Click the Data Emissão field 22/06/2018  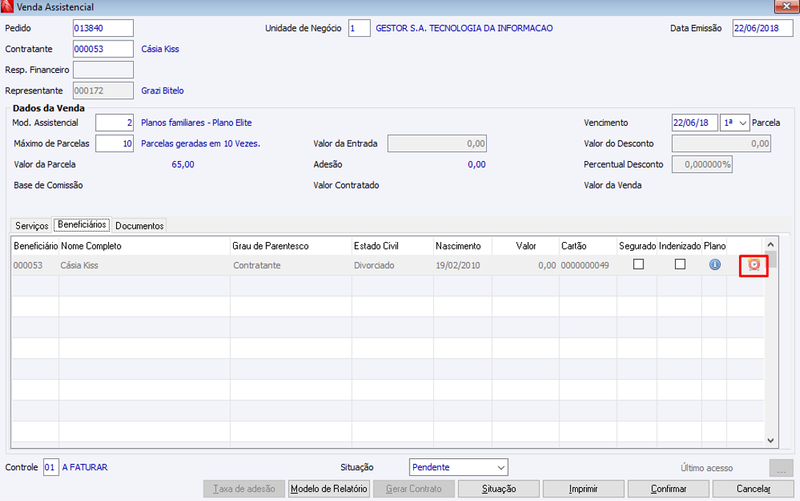coord(763,28)
